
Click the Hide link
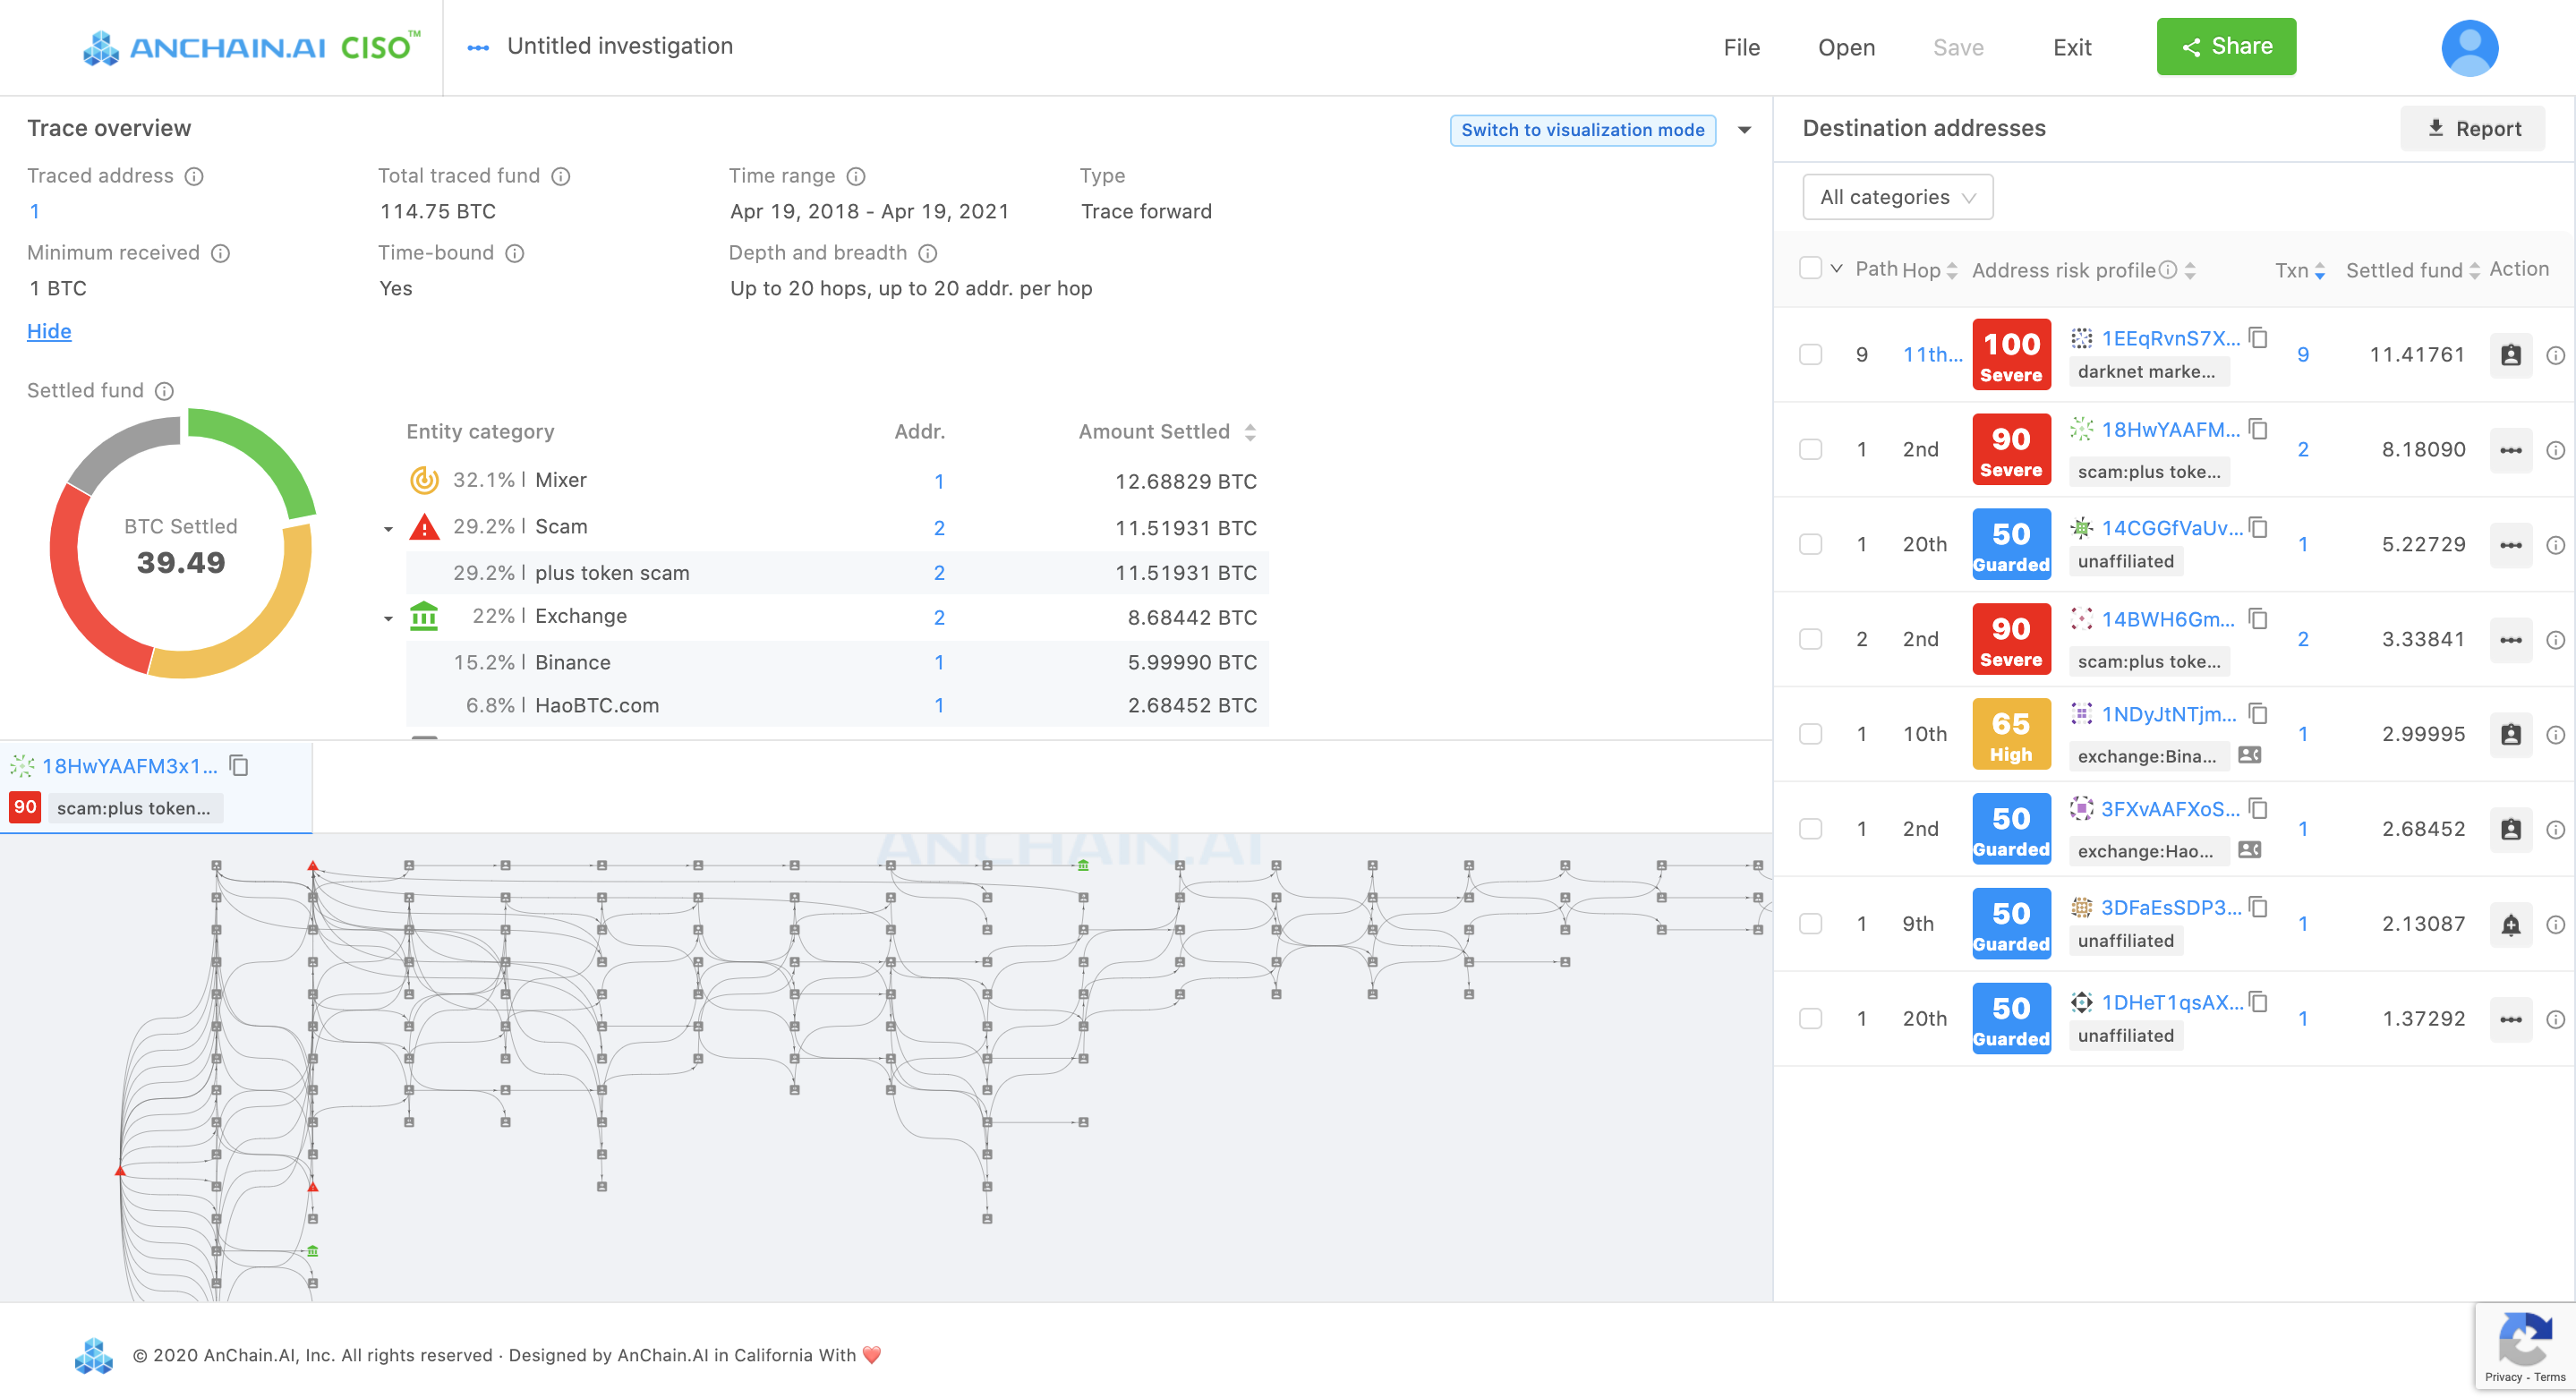coord(48,331)
